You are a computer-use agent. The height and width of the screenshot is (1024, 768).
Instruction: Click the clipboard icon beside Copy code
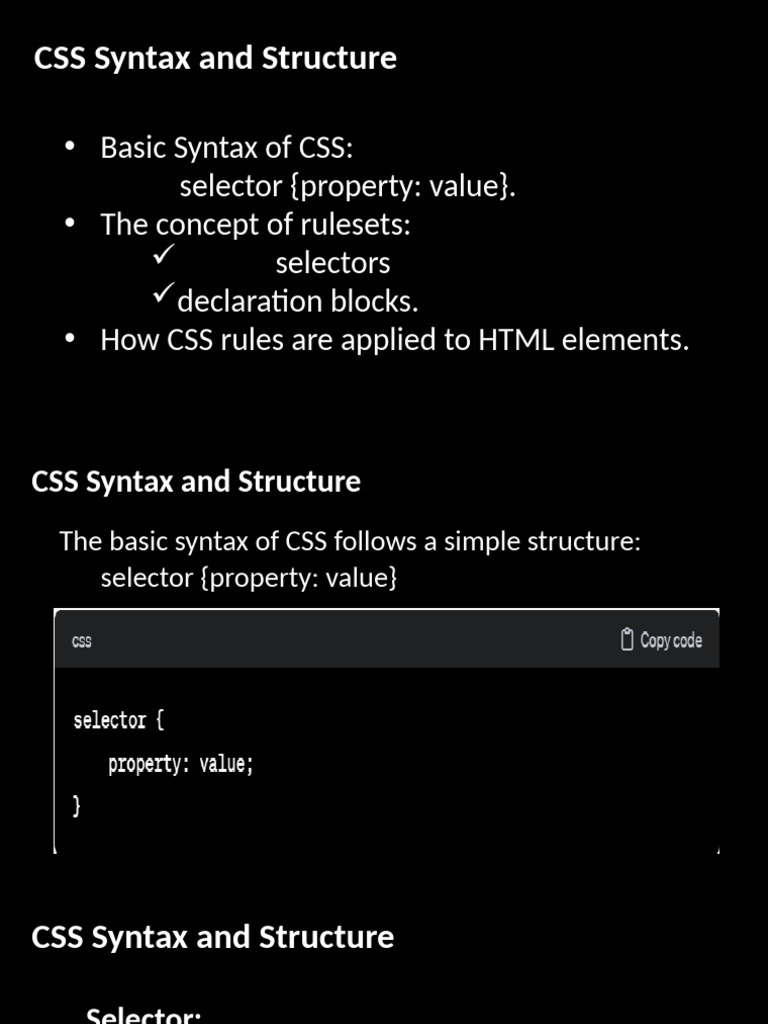pos(627,640)
